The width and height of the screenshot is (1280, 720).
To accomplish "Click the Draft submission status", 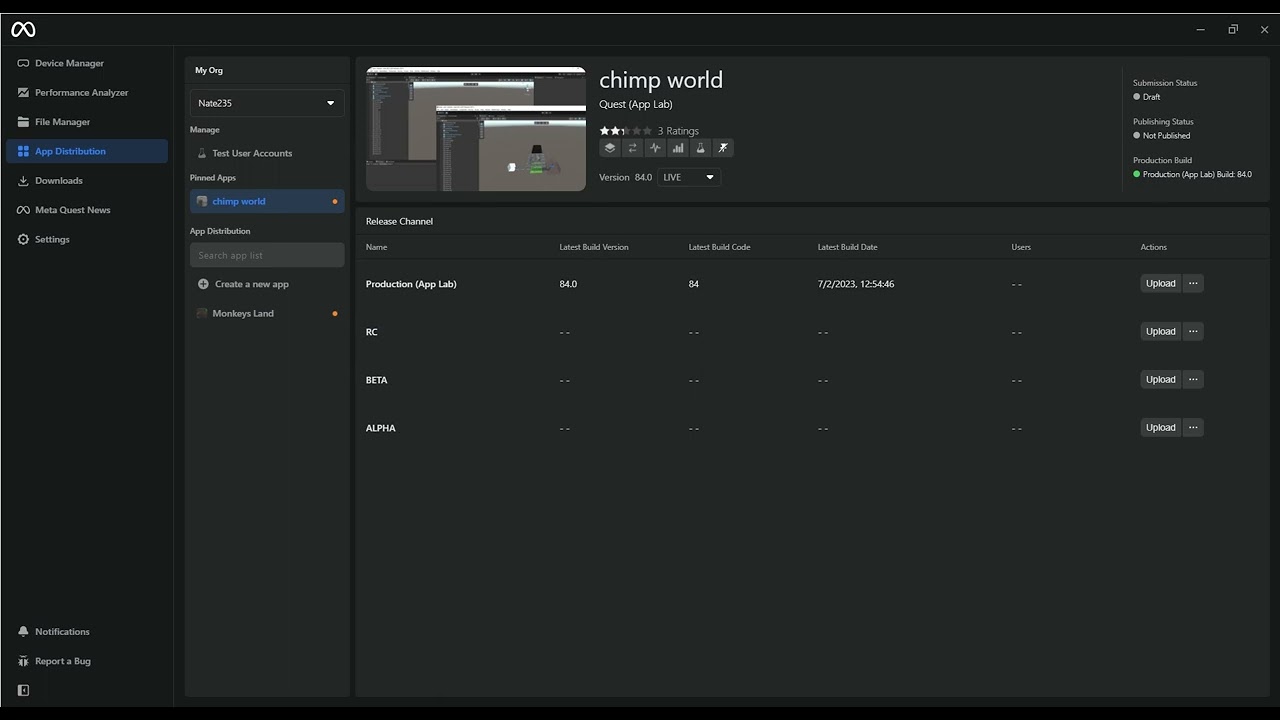I will [x=1152, y=97].
